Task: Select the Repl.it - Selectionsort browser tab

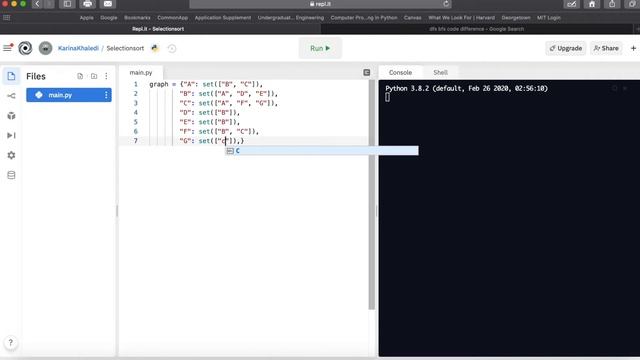Action: pyautogui.click(x=158, y=29)
